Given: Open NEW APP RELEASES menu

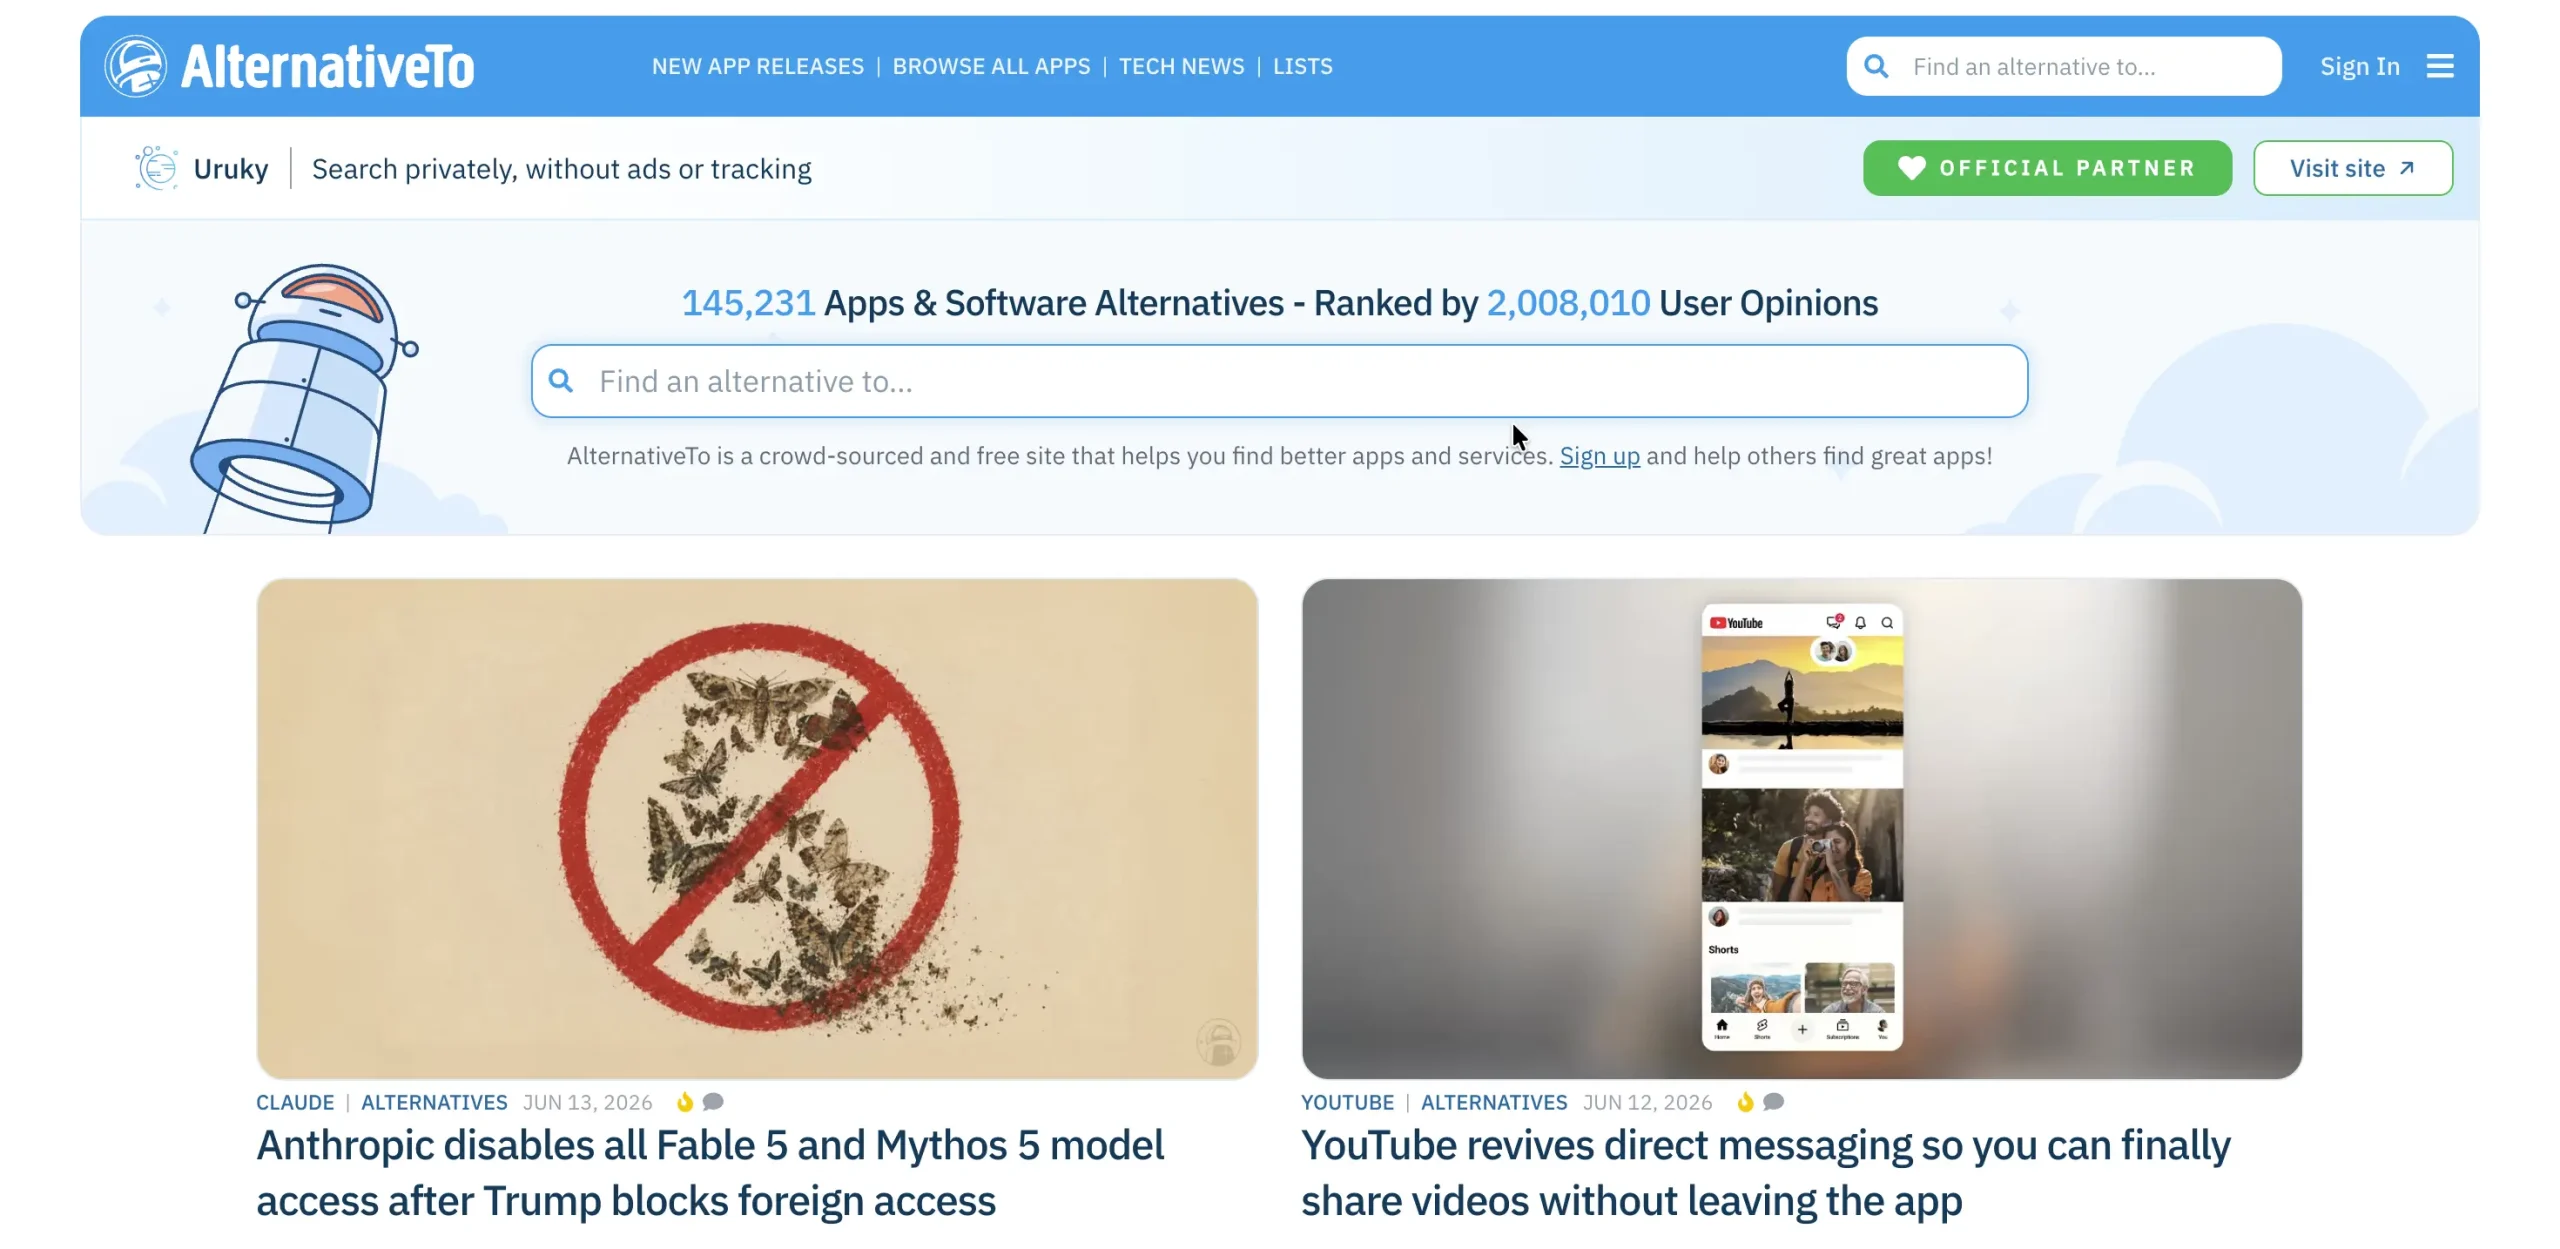Looking at the screenshot, I should coord(757,66).
